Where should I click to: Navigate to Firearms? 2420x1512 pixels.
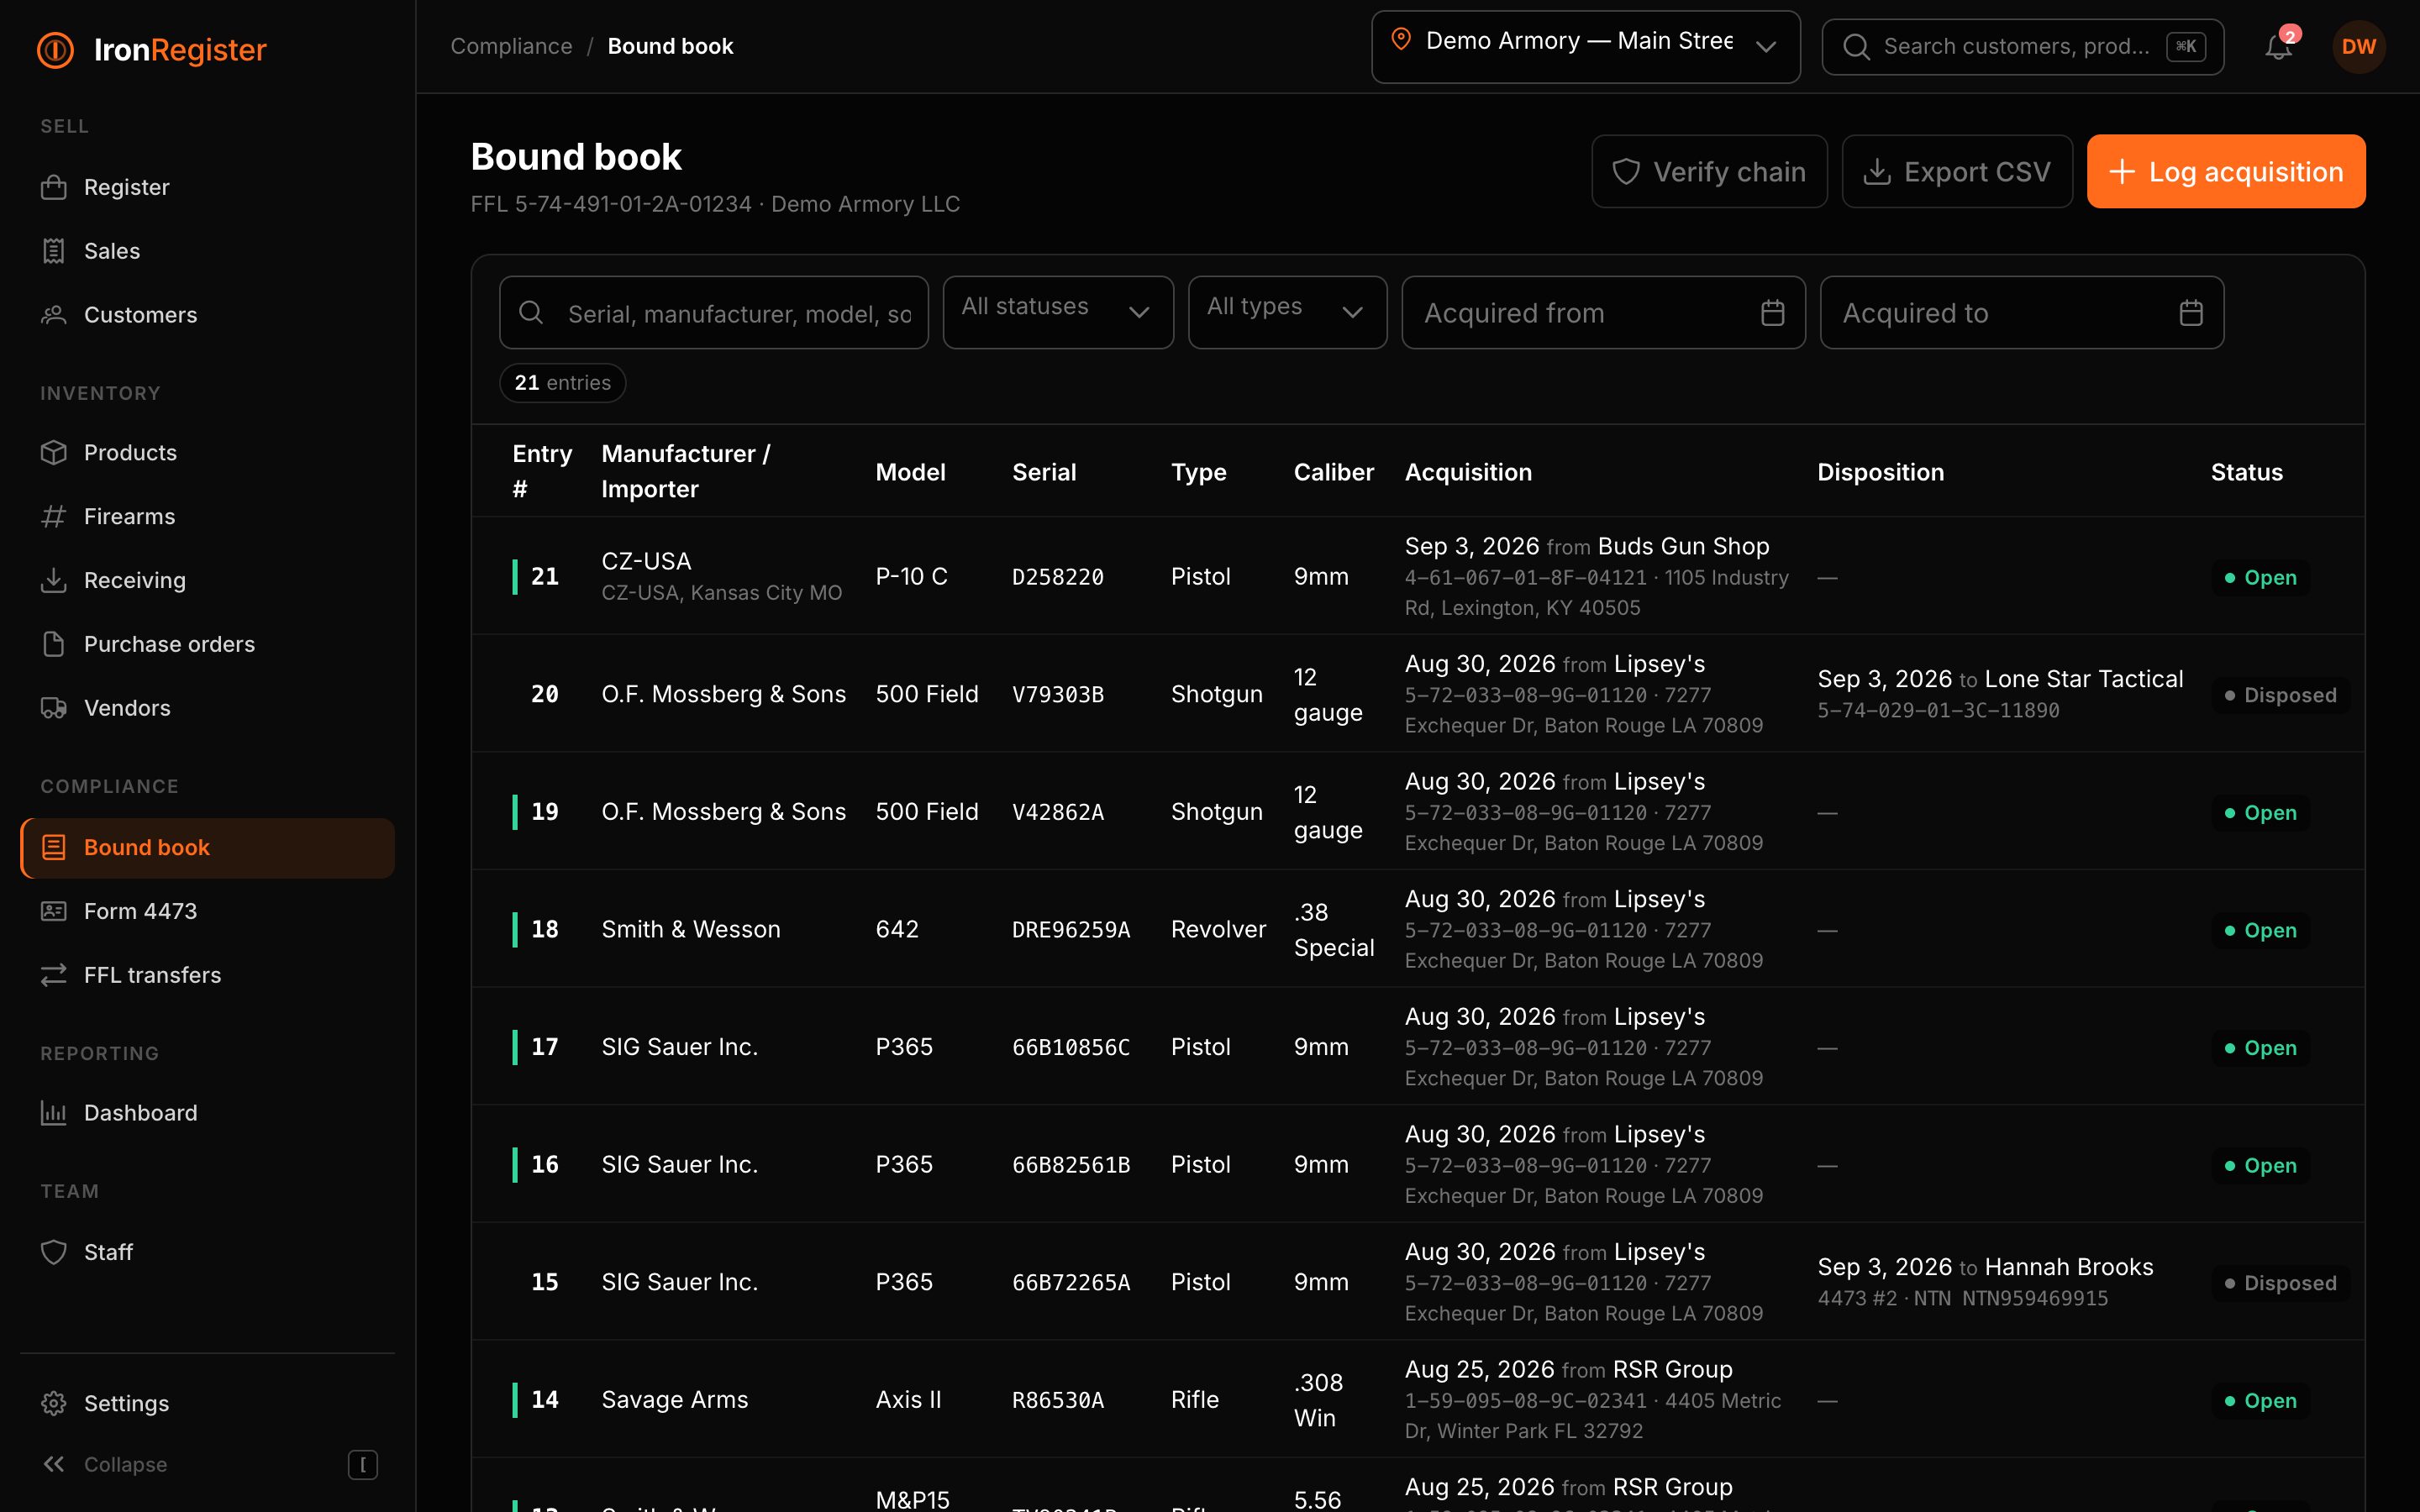point(207,516)
